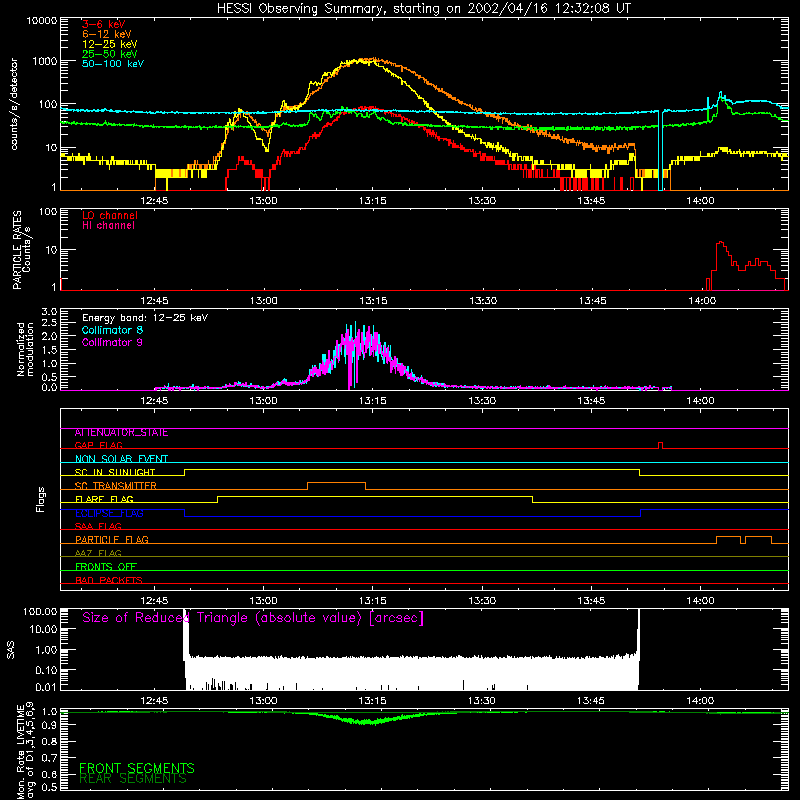This screenshot has height=800, width=800.
Task: Click the LO channel legend label
Action: coord(110,215)
